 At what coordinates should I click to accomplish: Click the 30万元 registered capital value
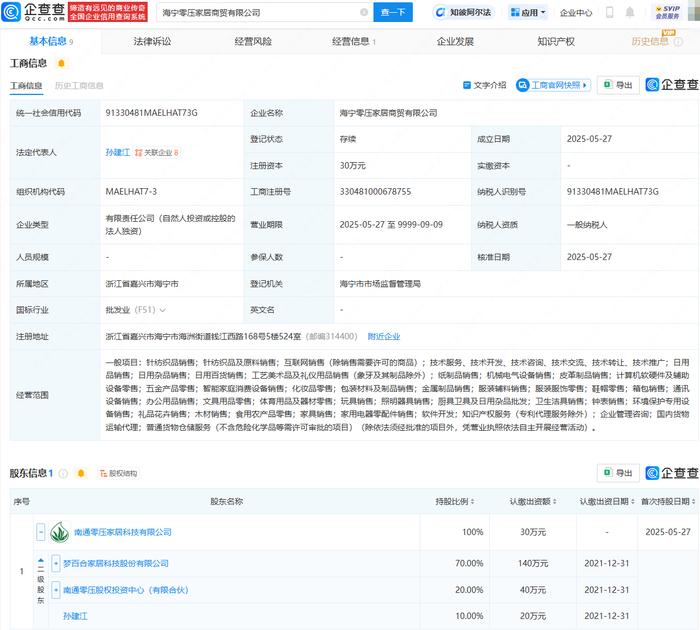pyautogui.click(x=352, y=166)
